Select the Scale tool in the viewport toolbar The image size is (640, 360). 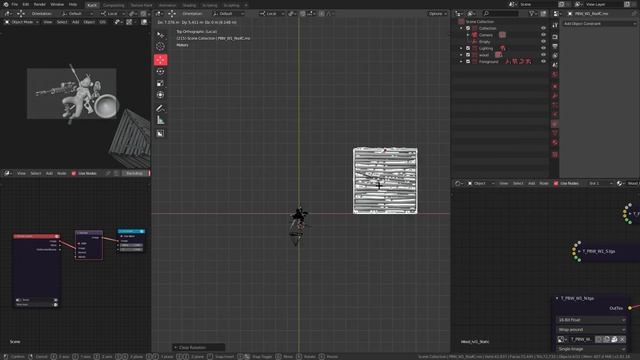[x=160, y=84]
